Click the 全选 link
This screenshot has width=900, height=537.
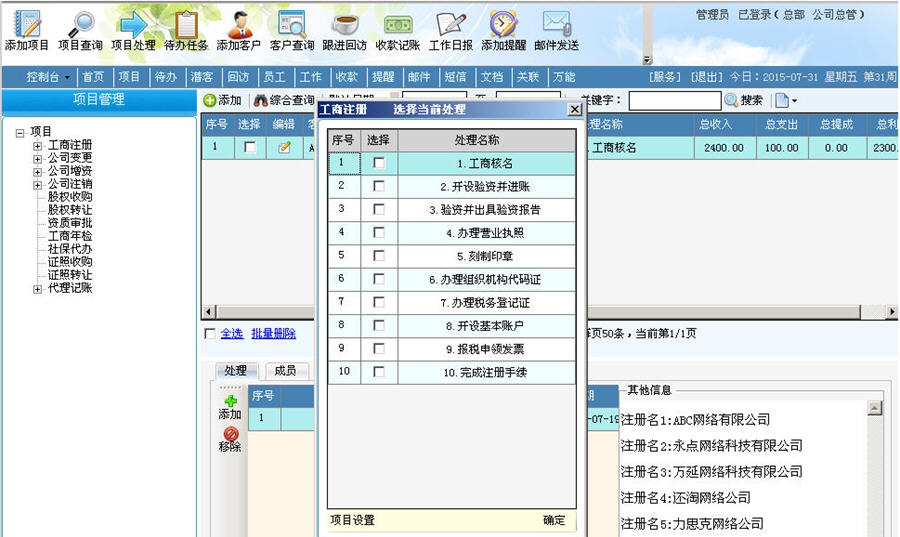(232, 333)
